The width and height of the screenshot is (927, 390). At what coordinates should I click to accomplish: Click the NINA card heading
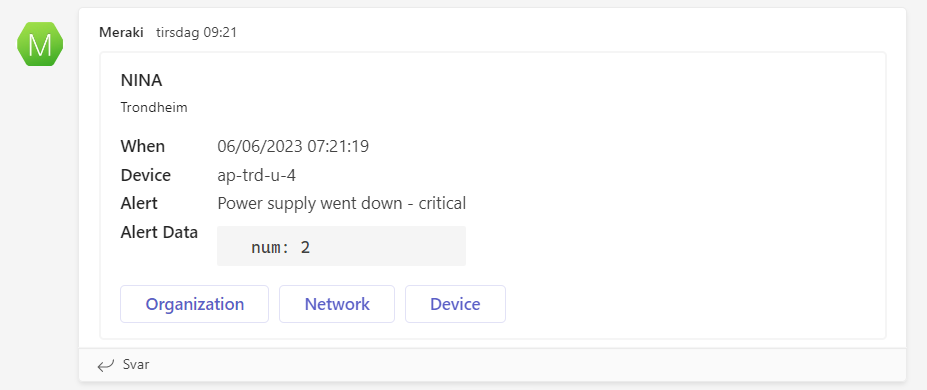(x=141, y=80)
